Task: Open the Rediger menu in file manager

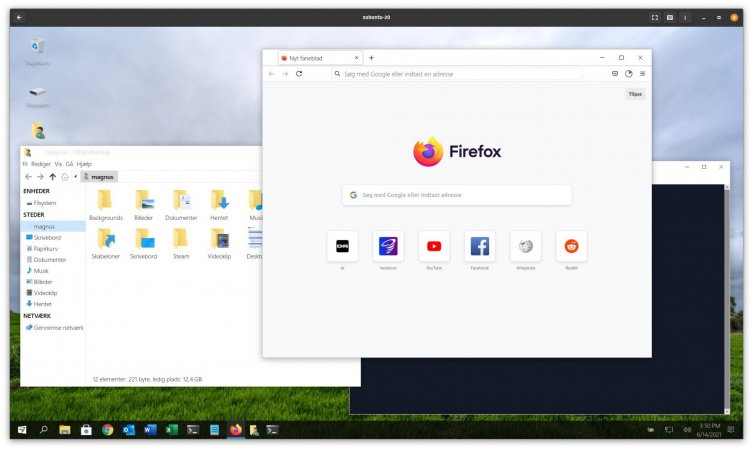Action: click(41, 164)
